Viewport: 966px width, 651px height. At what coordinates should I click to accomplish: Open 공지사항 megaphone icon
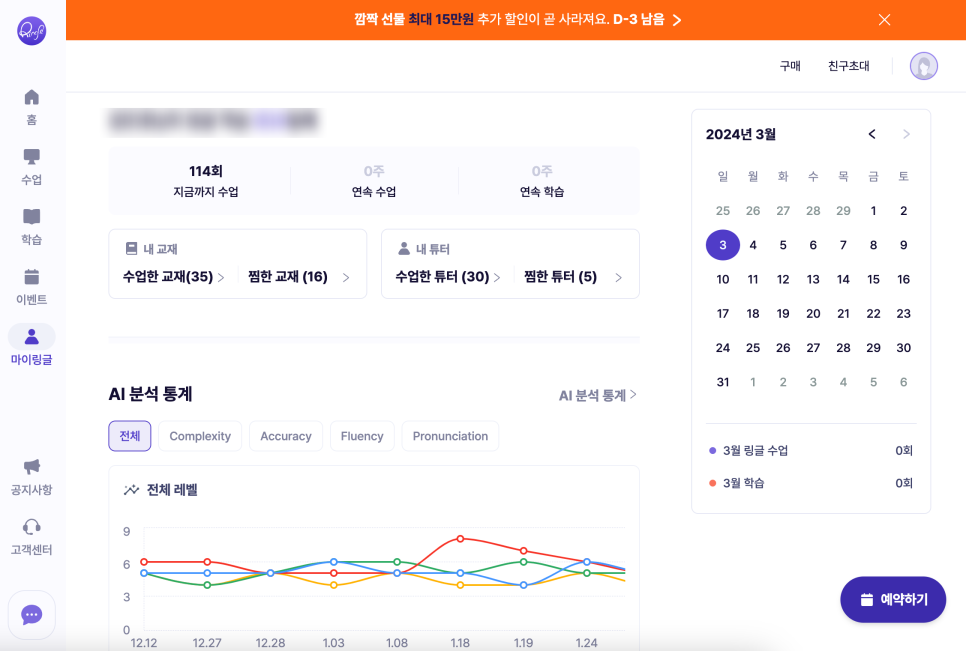(31, 467)
